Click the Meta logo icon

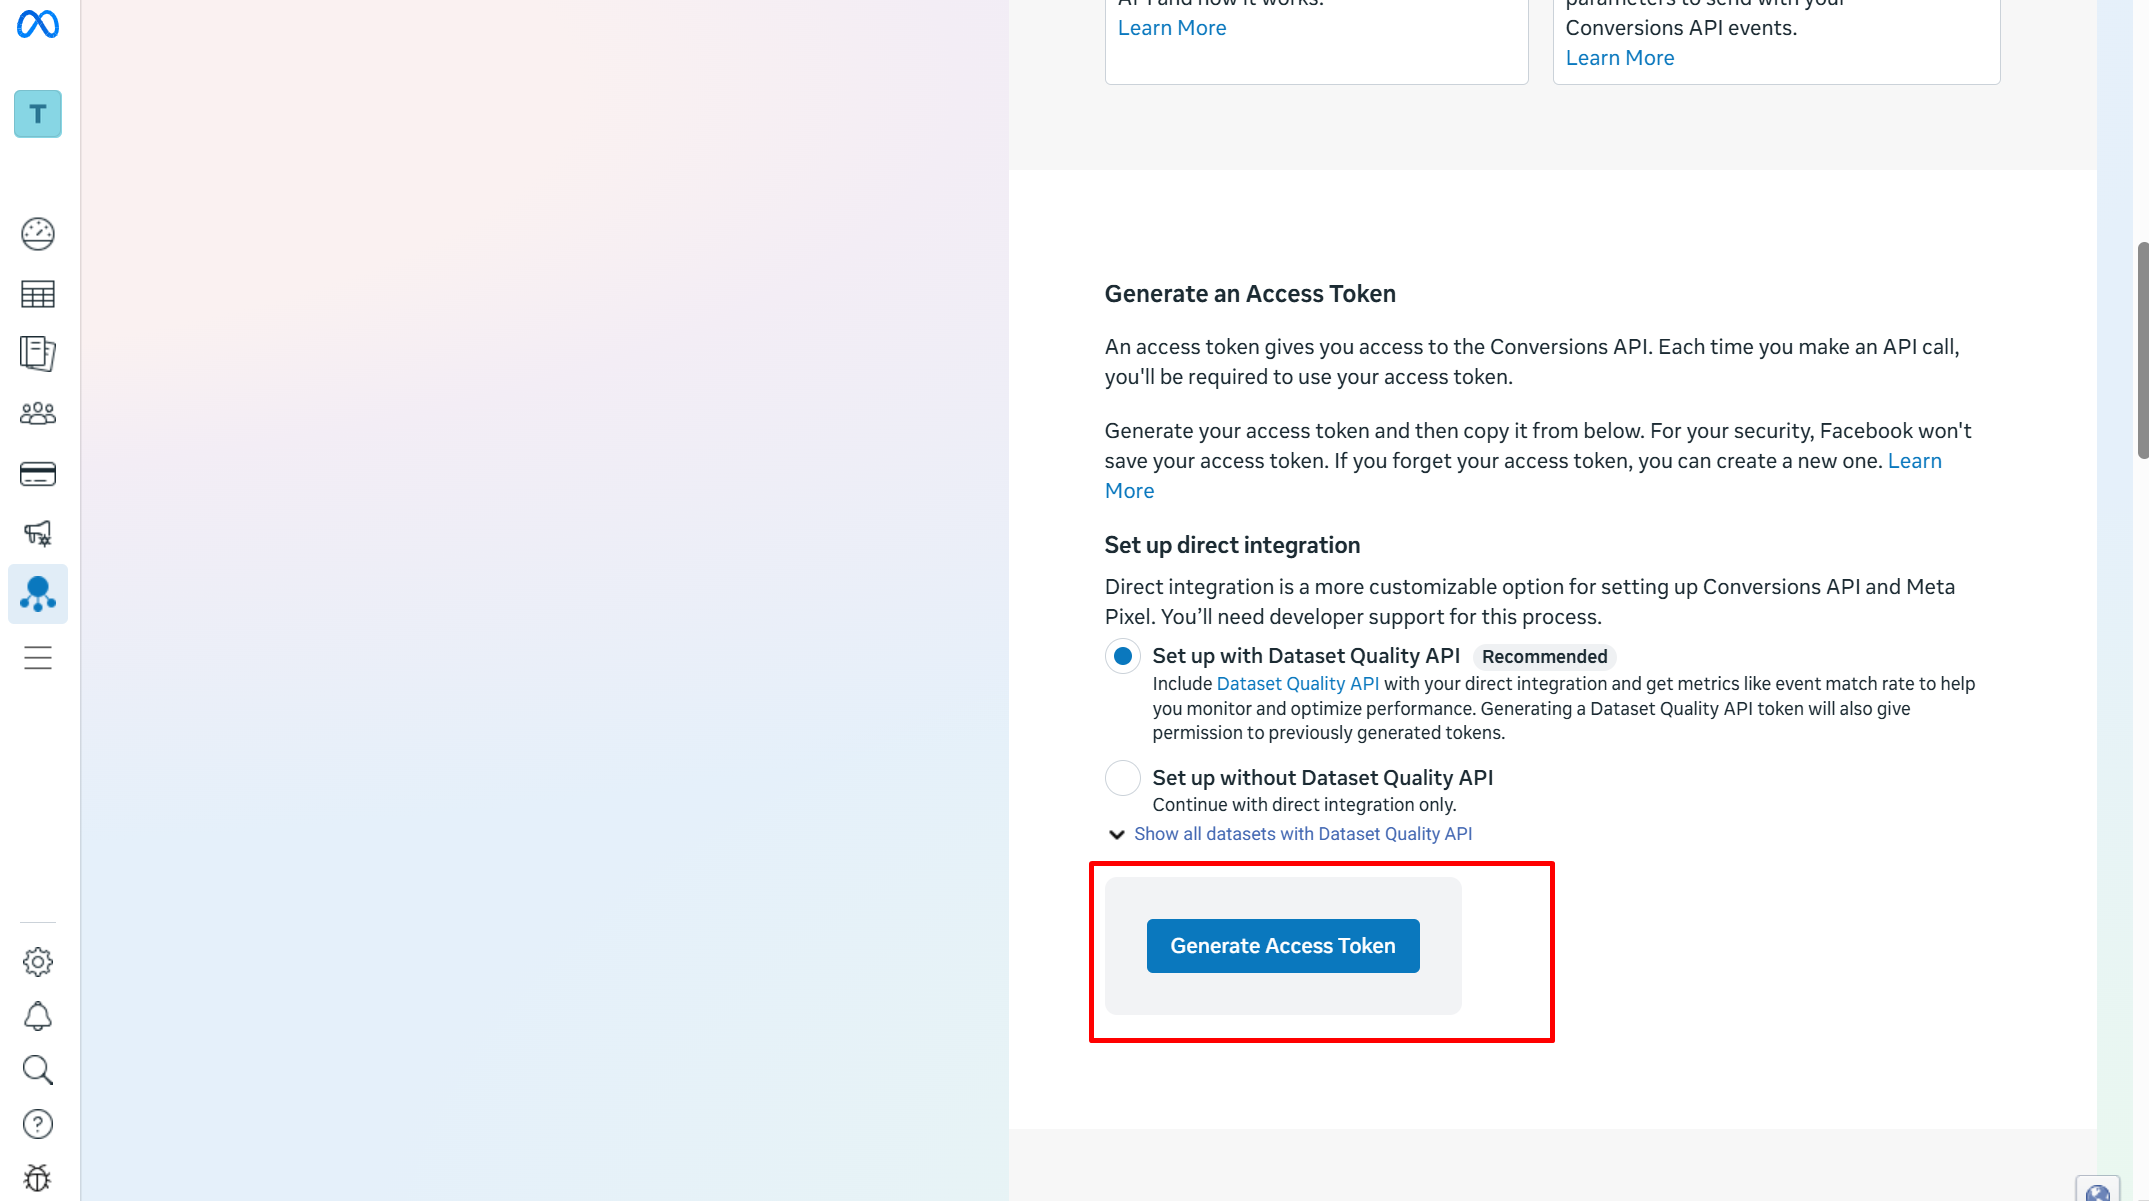tap(38, 24)
